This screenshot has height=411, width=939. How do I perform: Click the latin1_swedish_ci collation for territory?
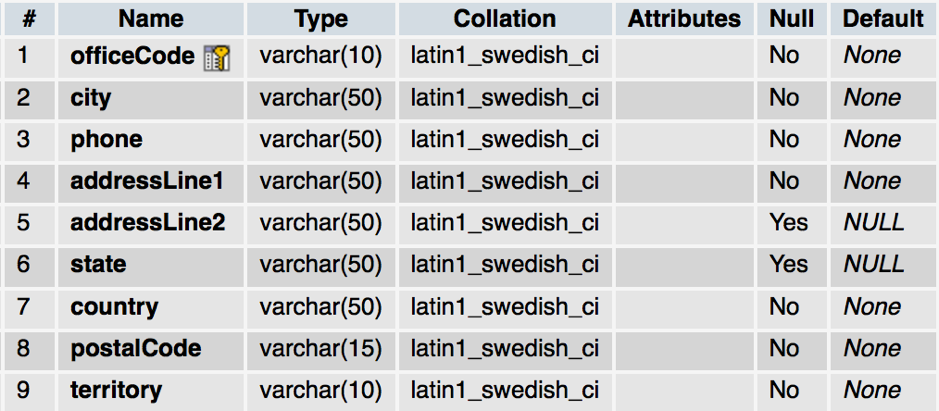point(505,389)
